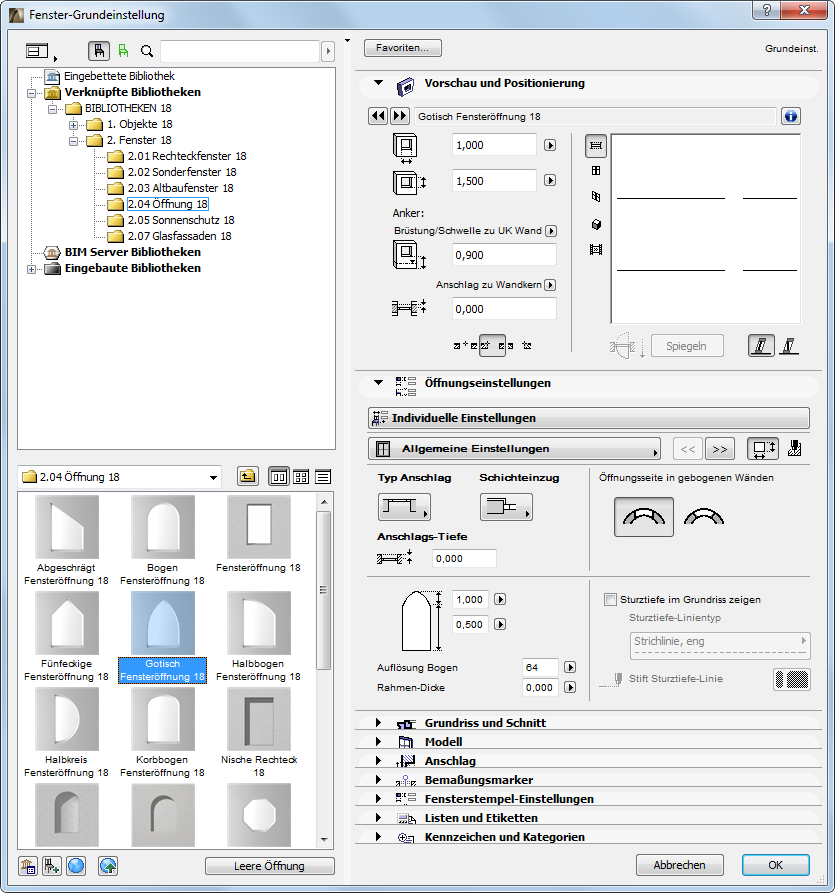This screenshot has width=835, height=893.
Task: Click the load other object icon
Action: point(52,866)
